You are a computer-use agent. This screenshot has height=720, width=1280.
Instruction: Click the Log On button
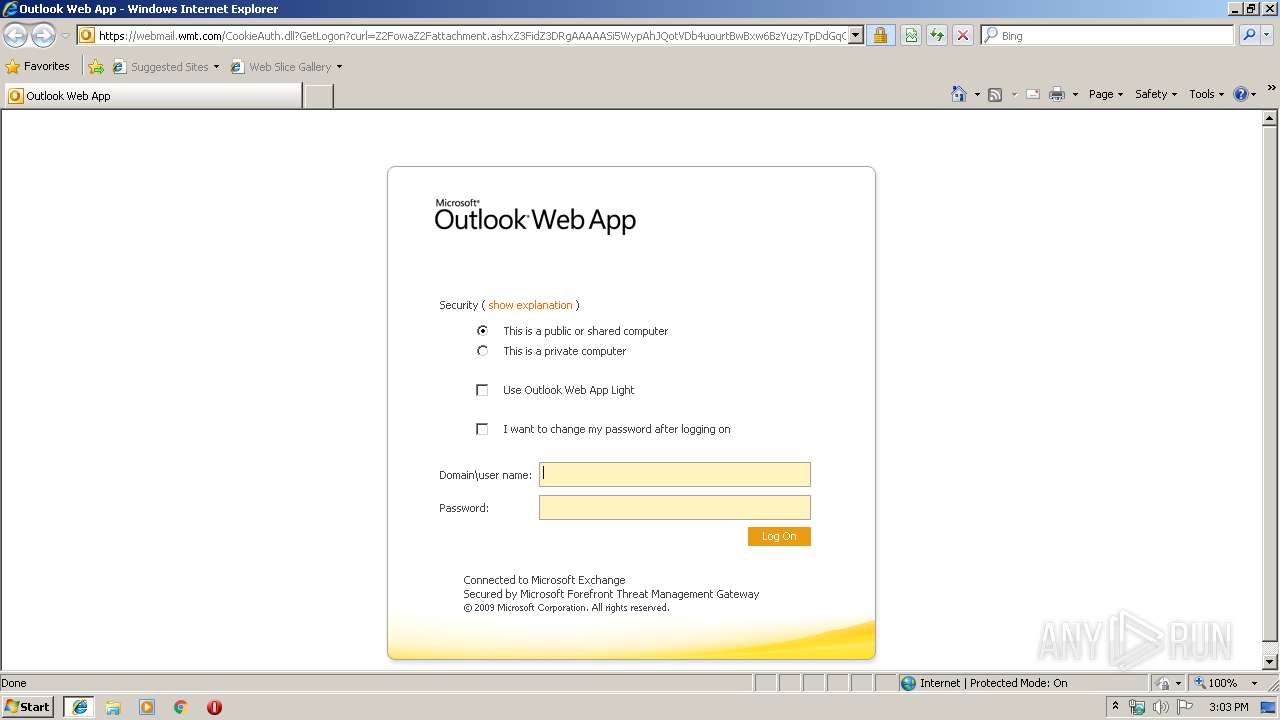coord(779,536)
